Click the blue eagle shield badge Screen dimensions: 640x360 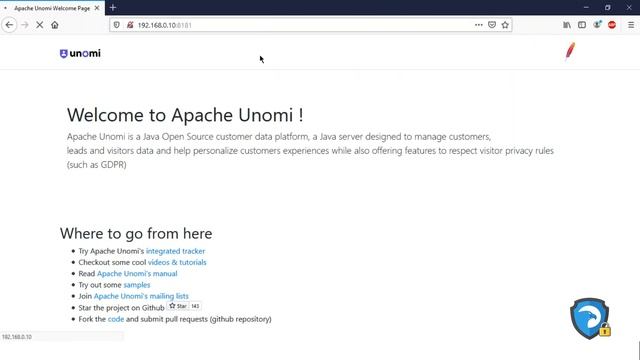point(590,318)
